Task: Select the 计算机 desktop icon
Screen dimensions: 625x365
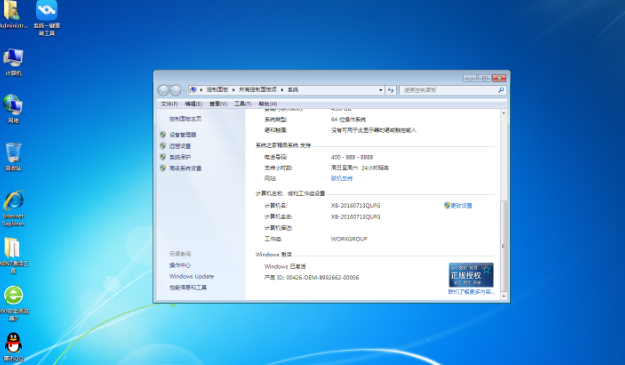Action: (13, 62)
